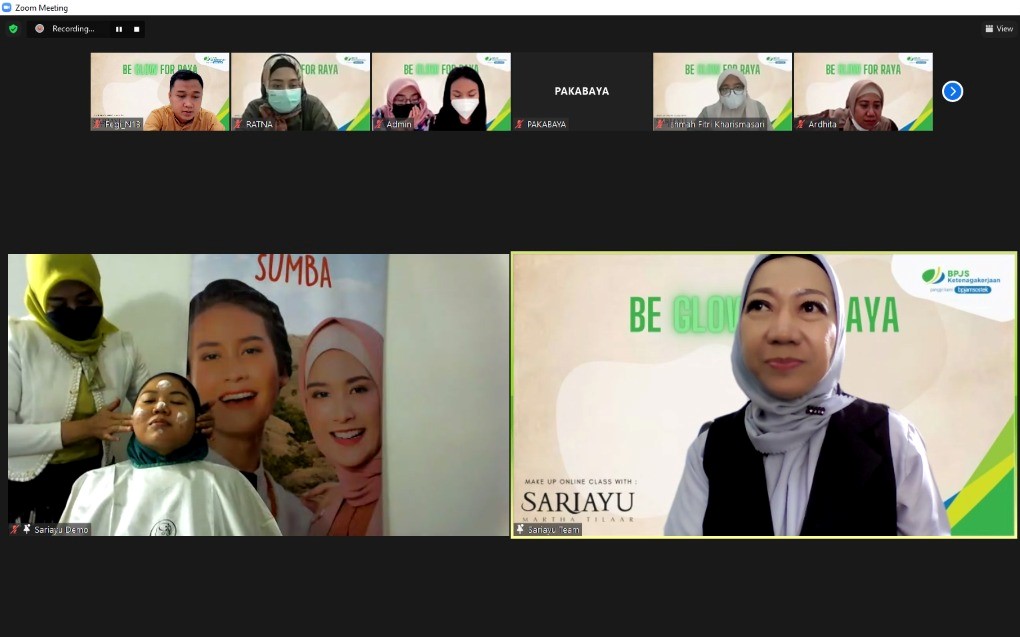Image resolution: width=1020 pixels, height=637 pixels.
Task: Show next participants with blue arrow
Action: [x=952, y=91]
